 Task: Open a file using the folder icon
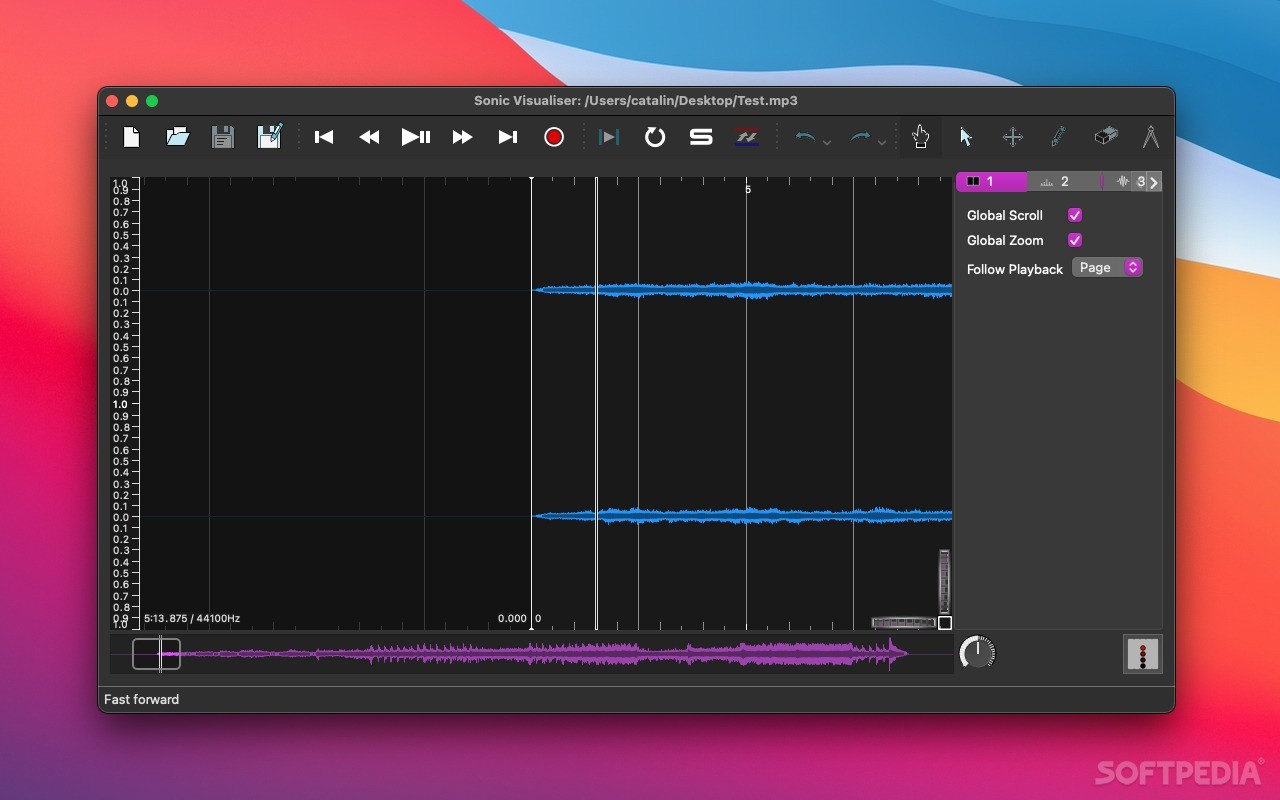coord(178,137)
